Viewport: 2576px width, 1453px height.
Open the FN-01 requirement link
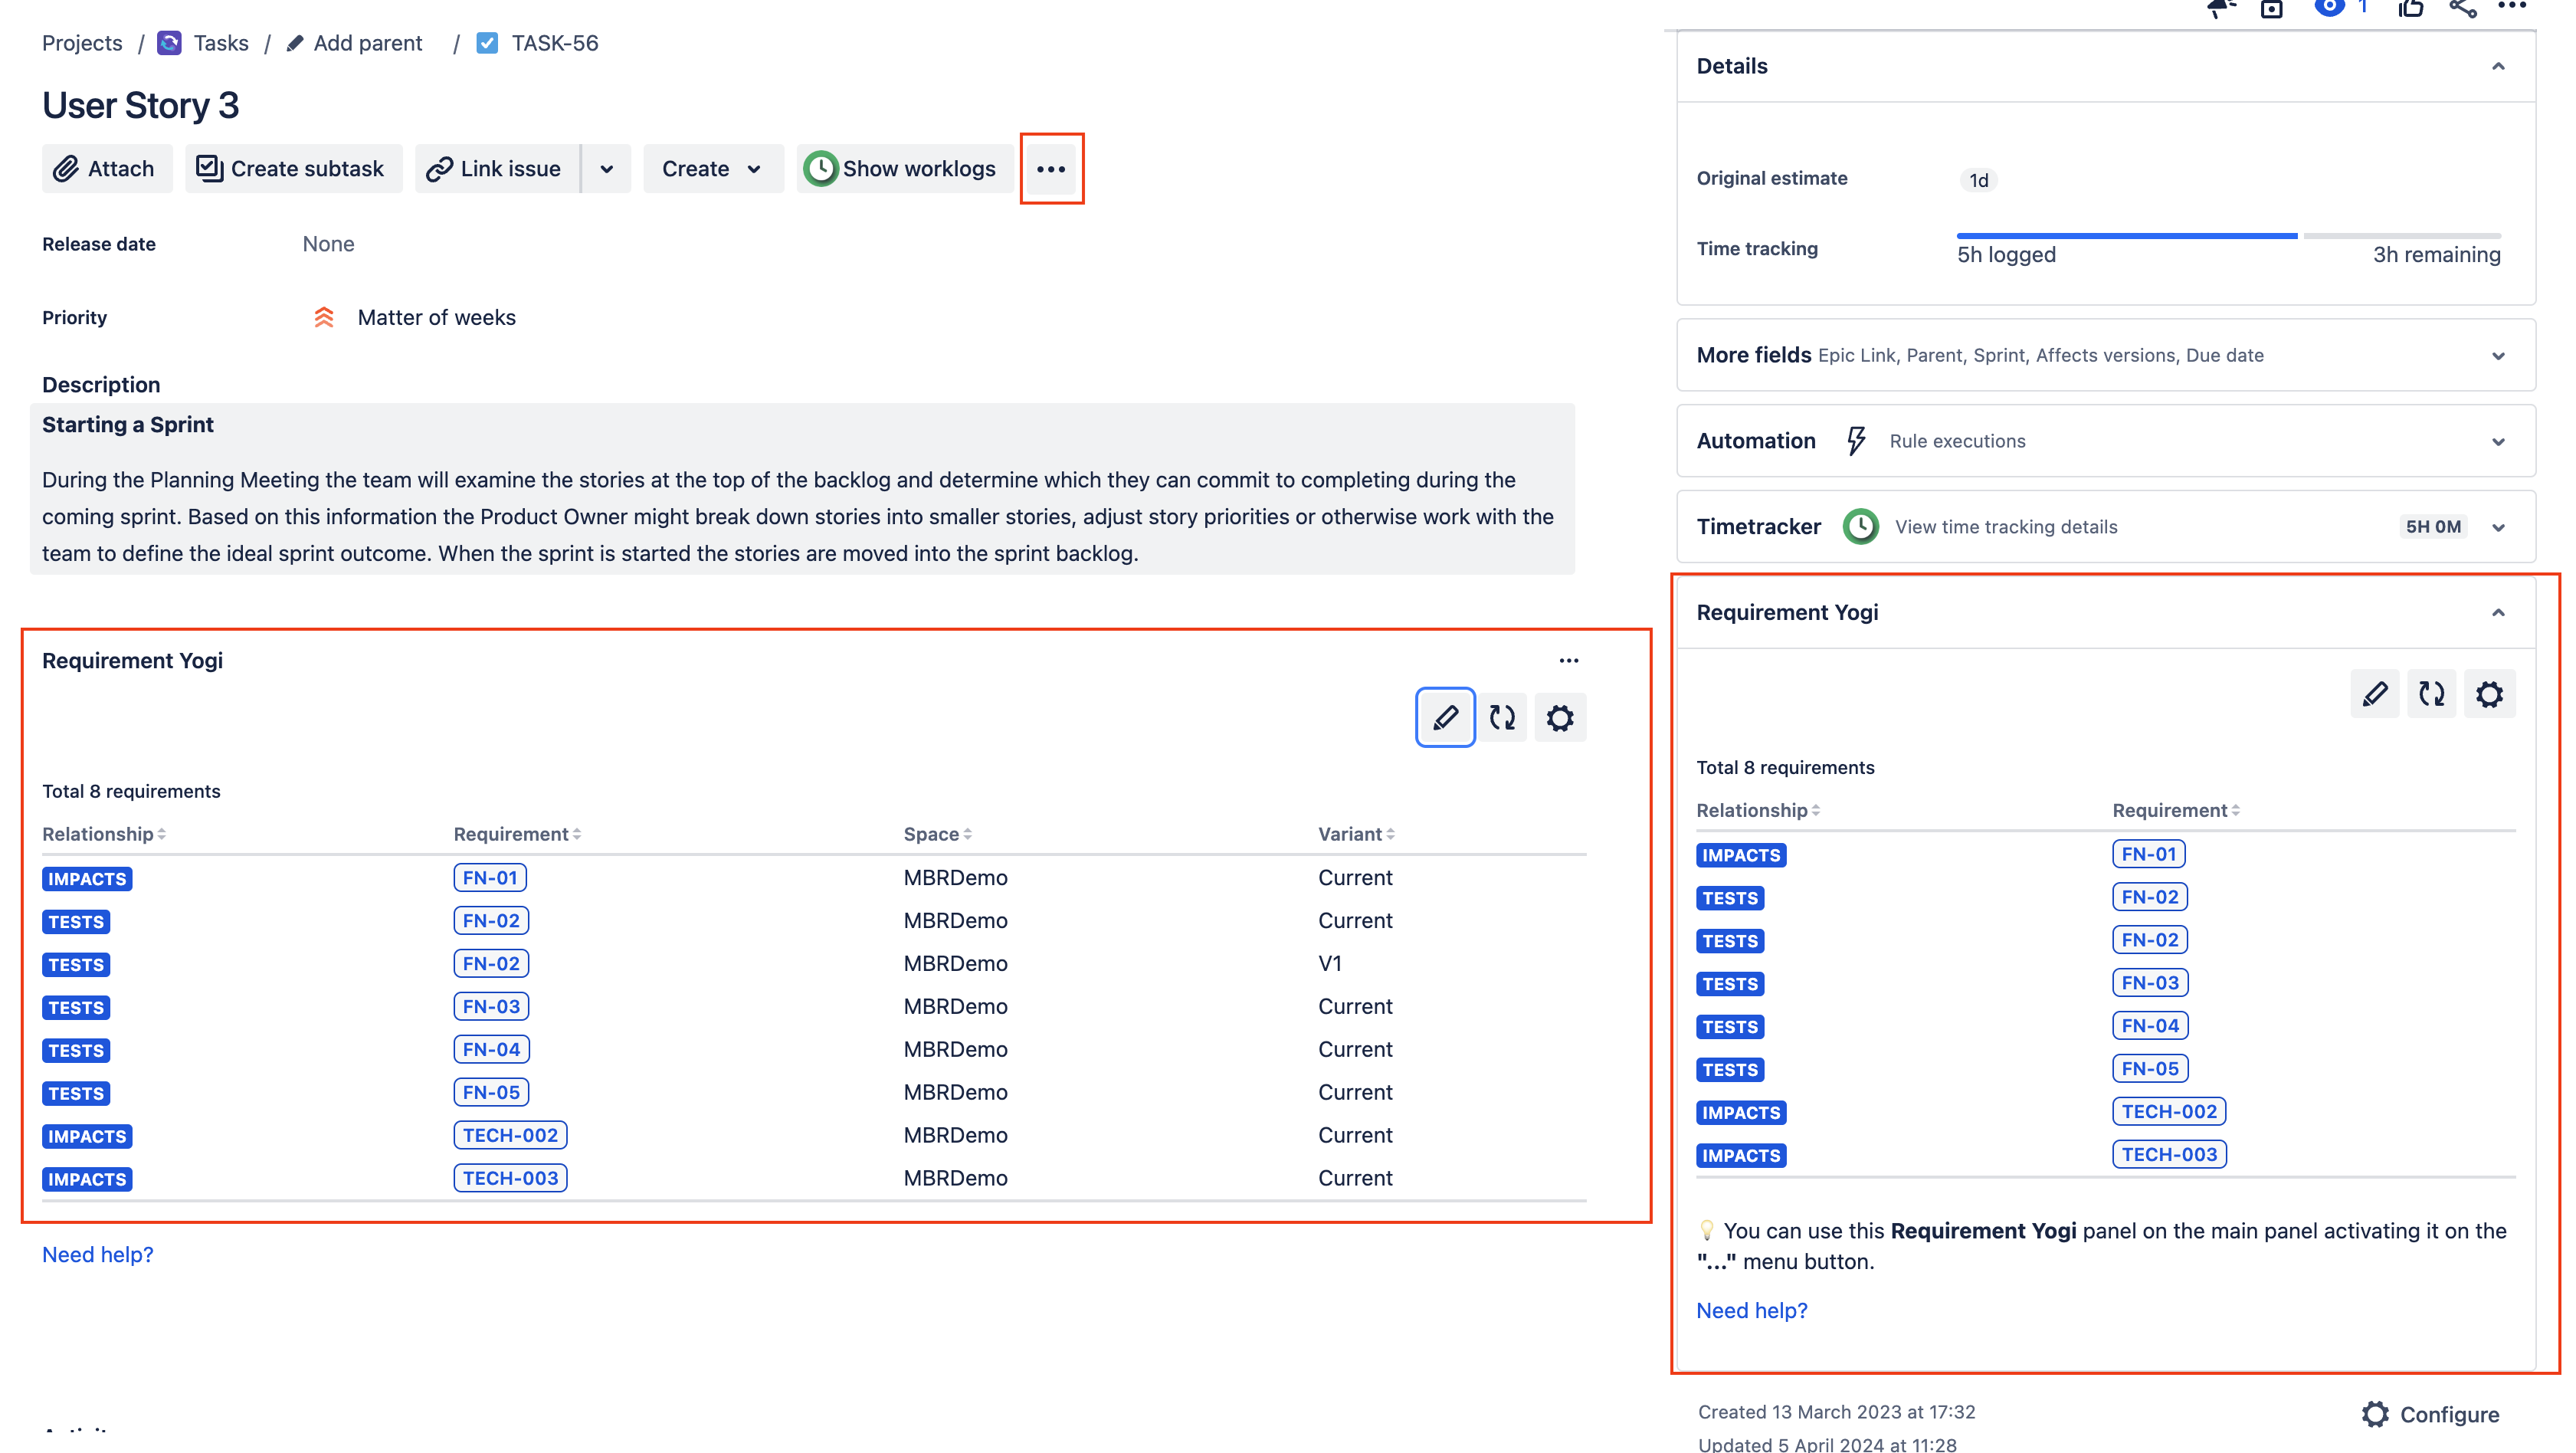[x=489, y=877]
